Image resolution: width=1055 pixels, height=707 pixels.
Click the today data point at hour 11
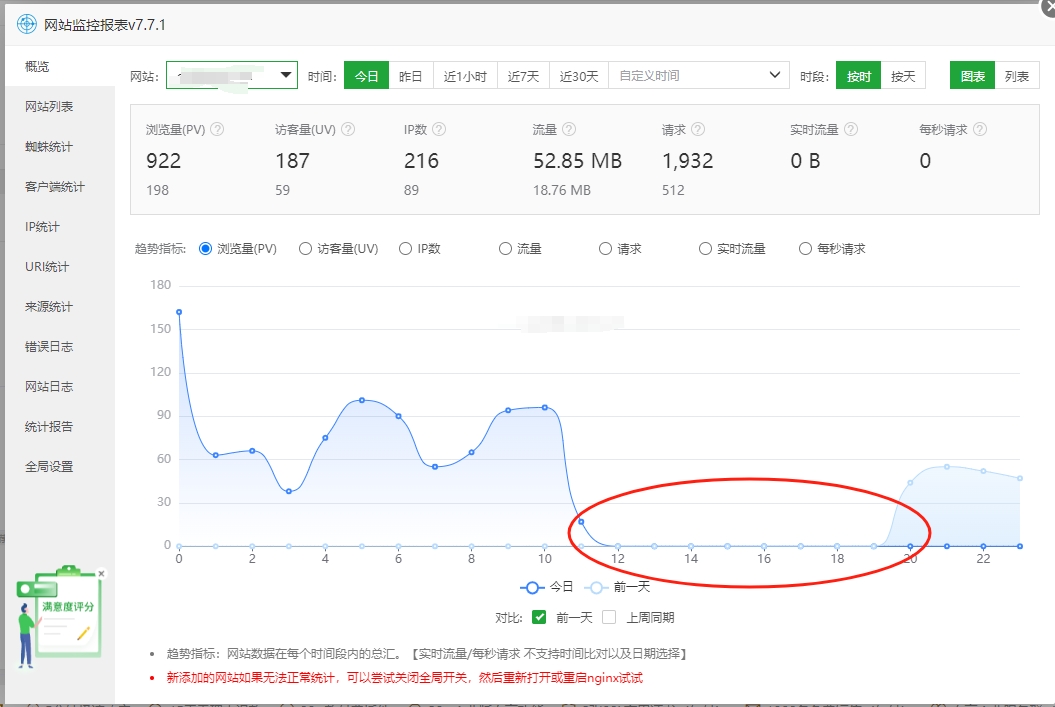pyautogui.click(x=581, y=522)
